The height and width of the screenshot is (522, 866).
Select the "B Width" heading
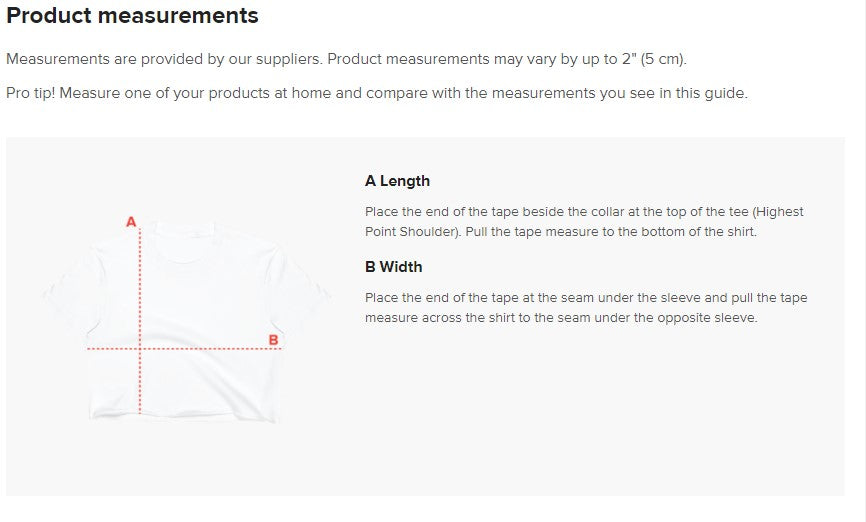click(393, 267)
